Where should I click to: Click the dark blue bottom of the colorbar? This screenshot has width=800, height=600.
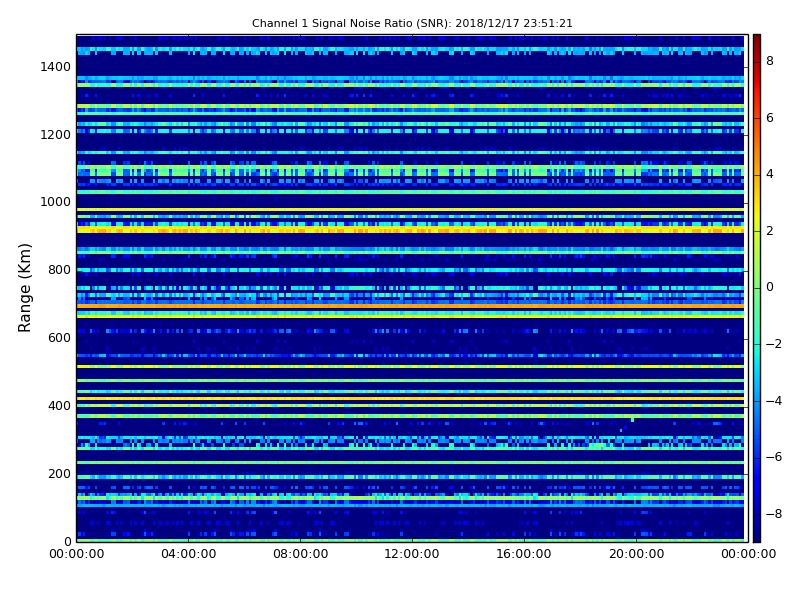click(x=757, y=533)
